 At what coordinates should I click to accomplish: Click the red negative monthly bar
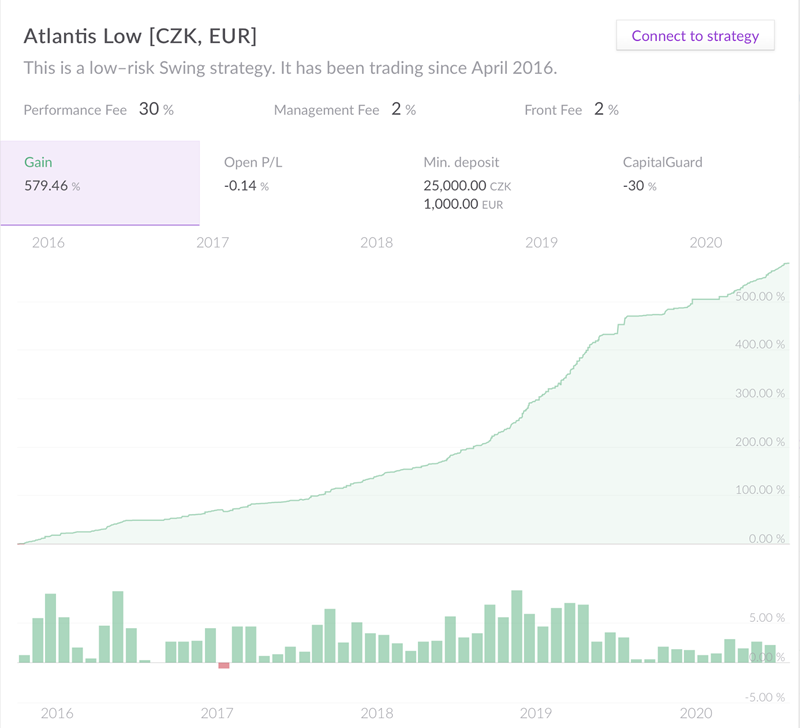point(224,665)
